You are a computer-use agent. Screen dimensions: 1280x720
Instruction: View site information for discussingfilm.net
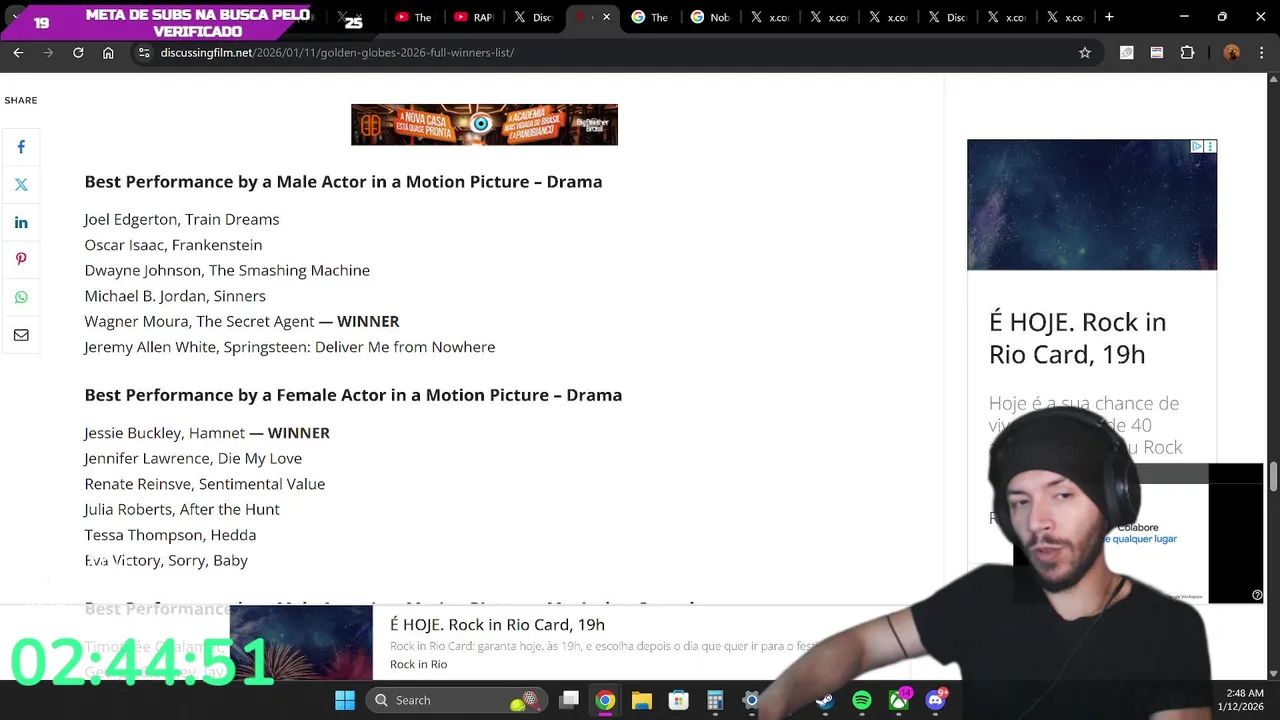coord(144,52)
